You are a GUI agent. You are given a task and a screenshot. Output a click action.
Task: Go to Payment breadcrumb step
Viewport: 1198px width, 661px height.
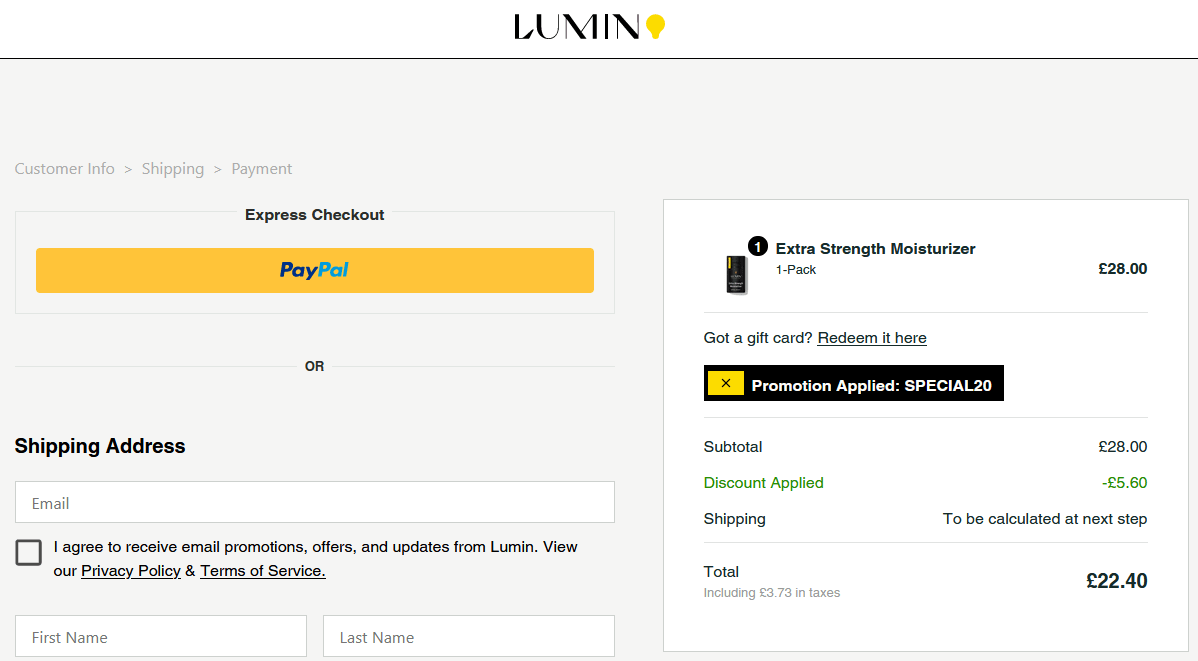[261, 169]
